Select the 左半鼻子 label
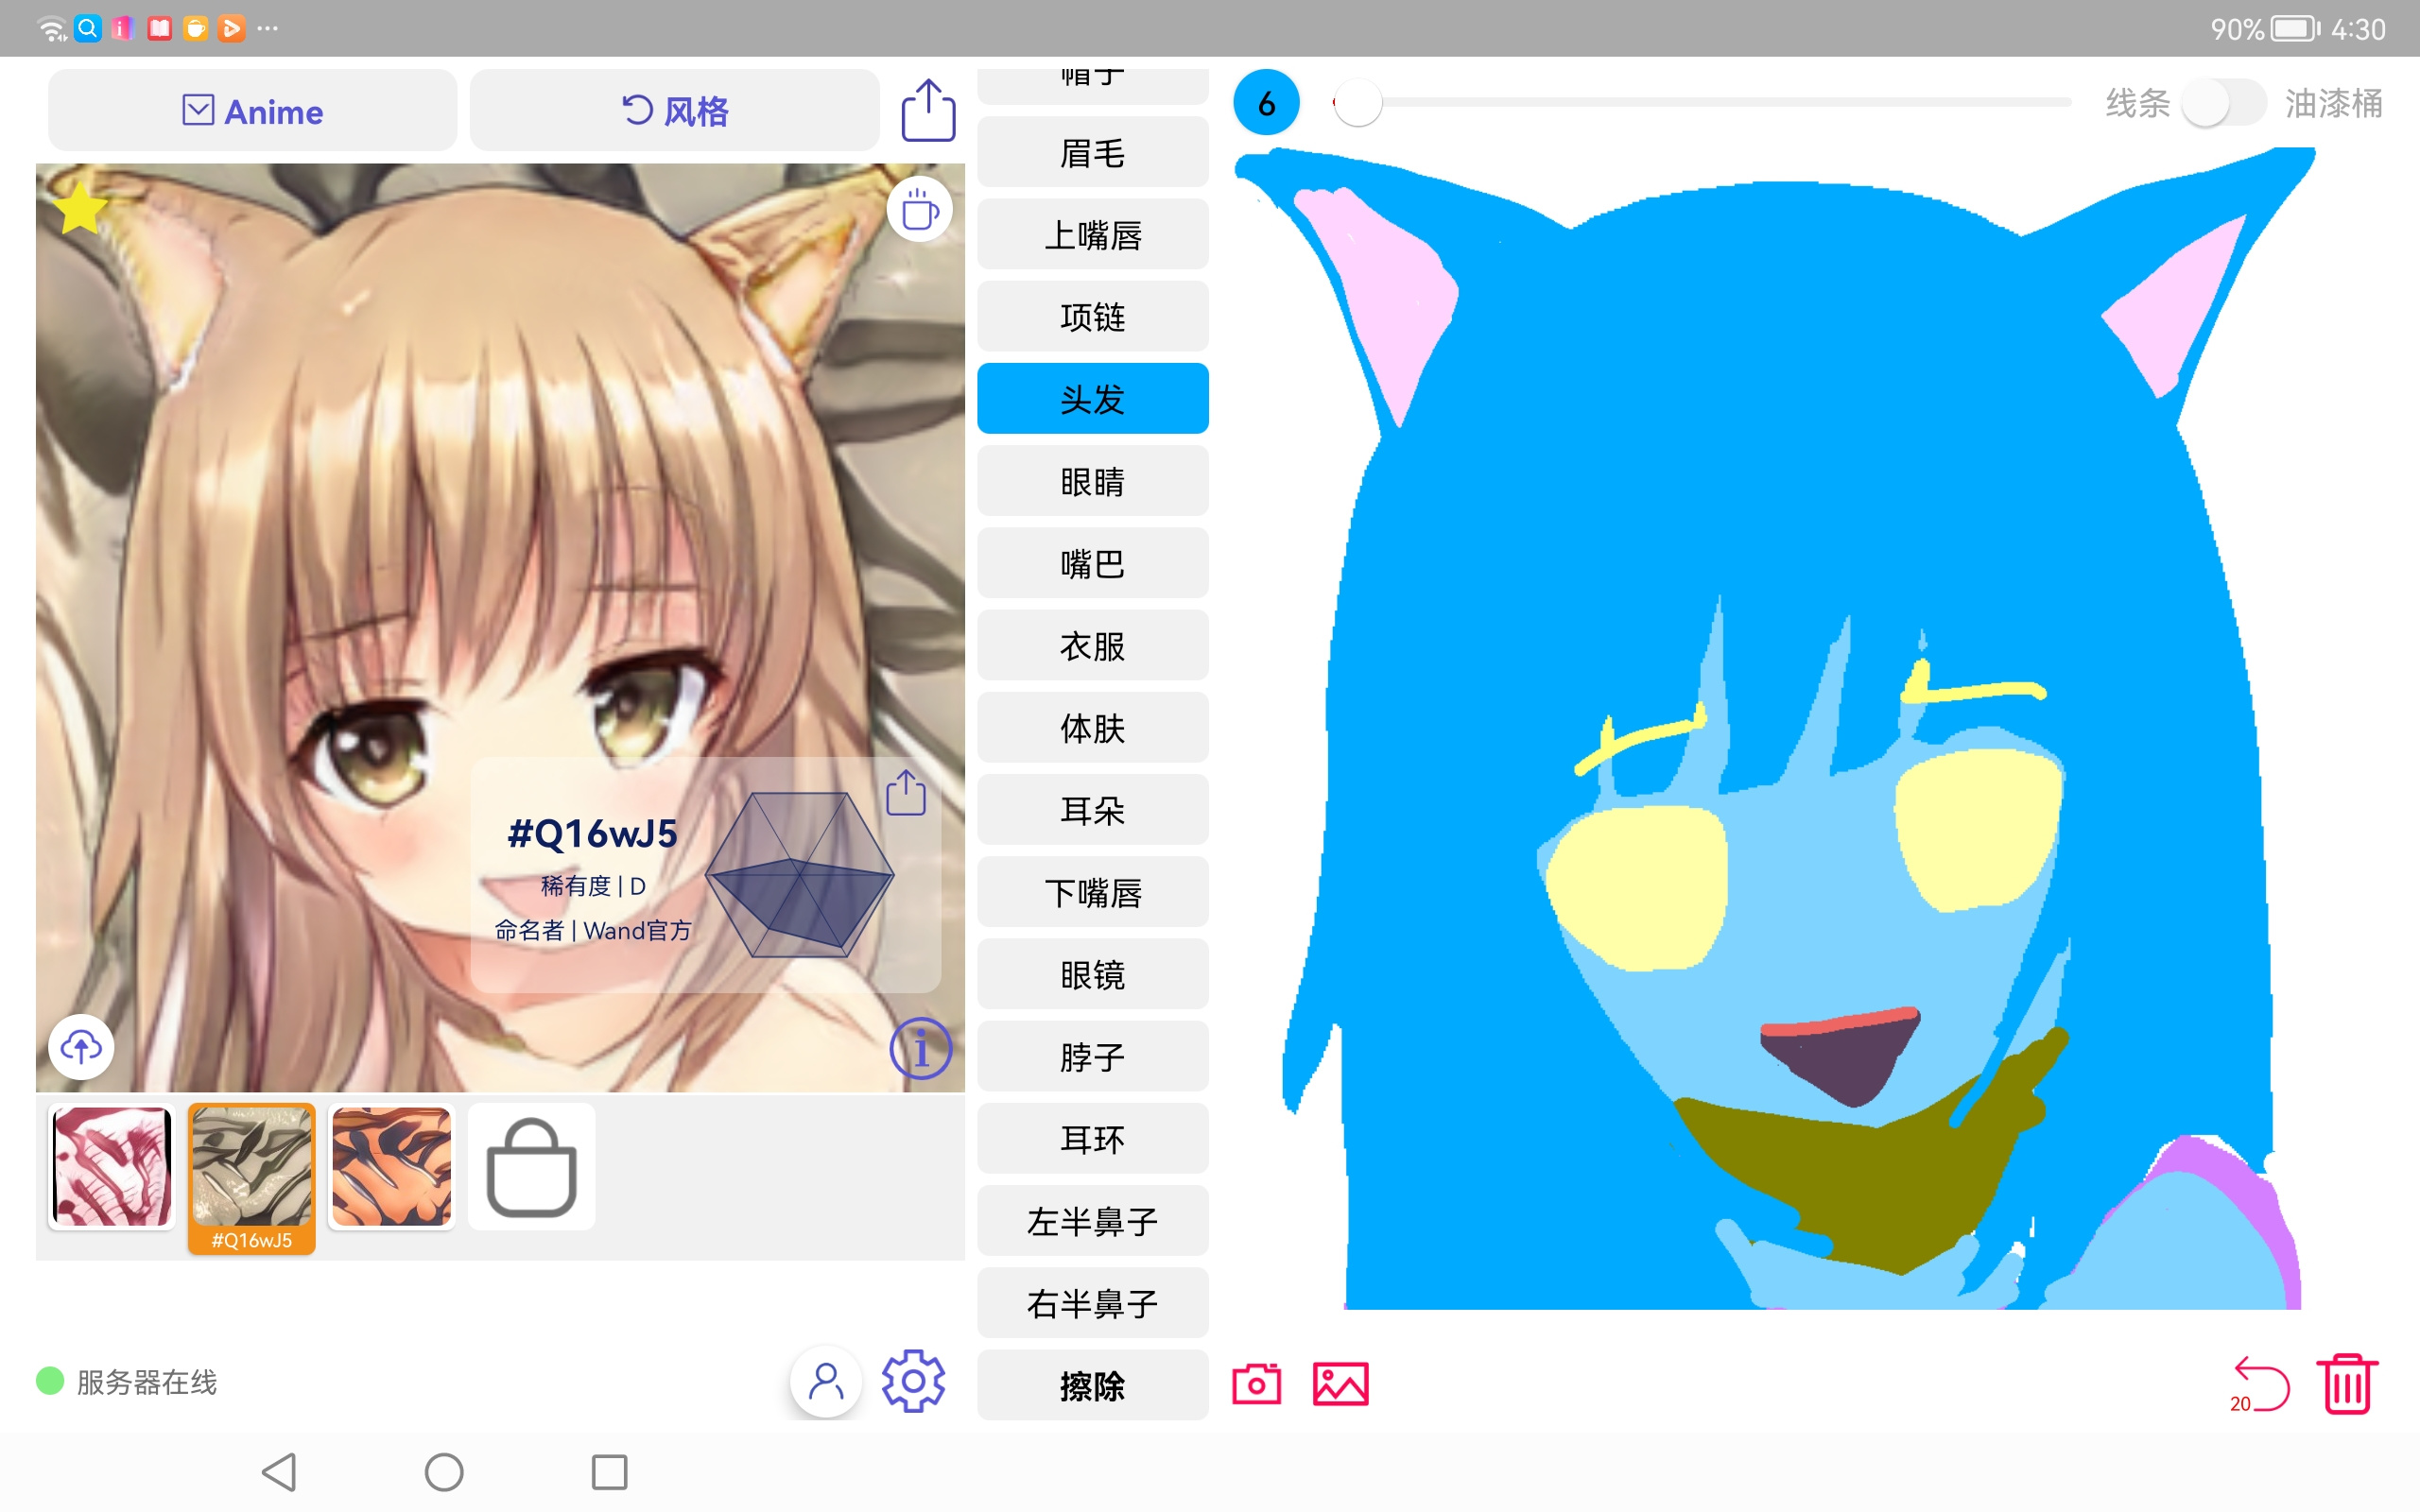This screenshot has width=2420, height=1512. click(x=1093, y=1220)
